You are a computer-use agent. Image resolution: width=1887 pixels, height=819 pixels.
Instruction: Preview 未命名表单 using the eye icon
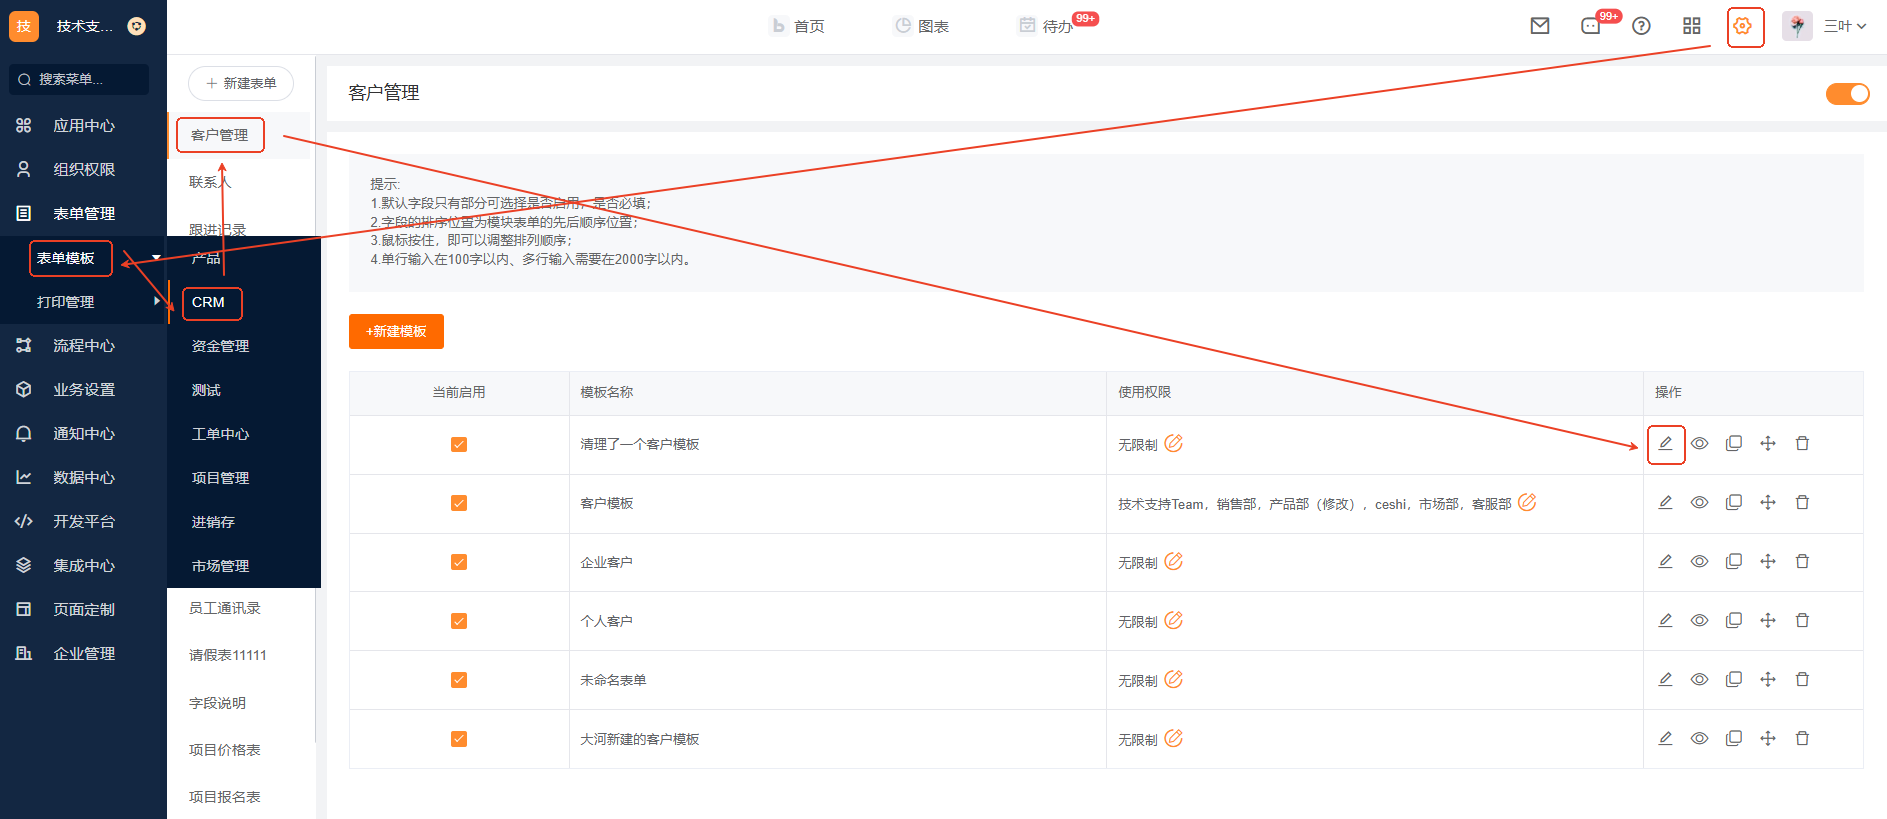coord(1699,680)
